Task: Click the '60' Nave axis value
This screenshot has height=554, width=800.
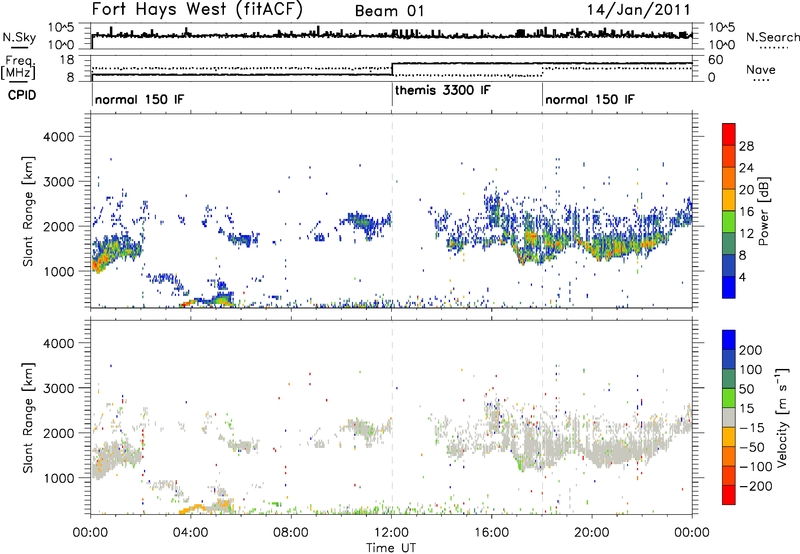Action: [716, 60]
